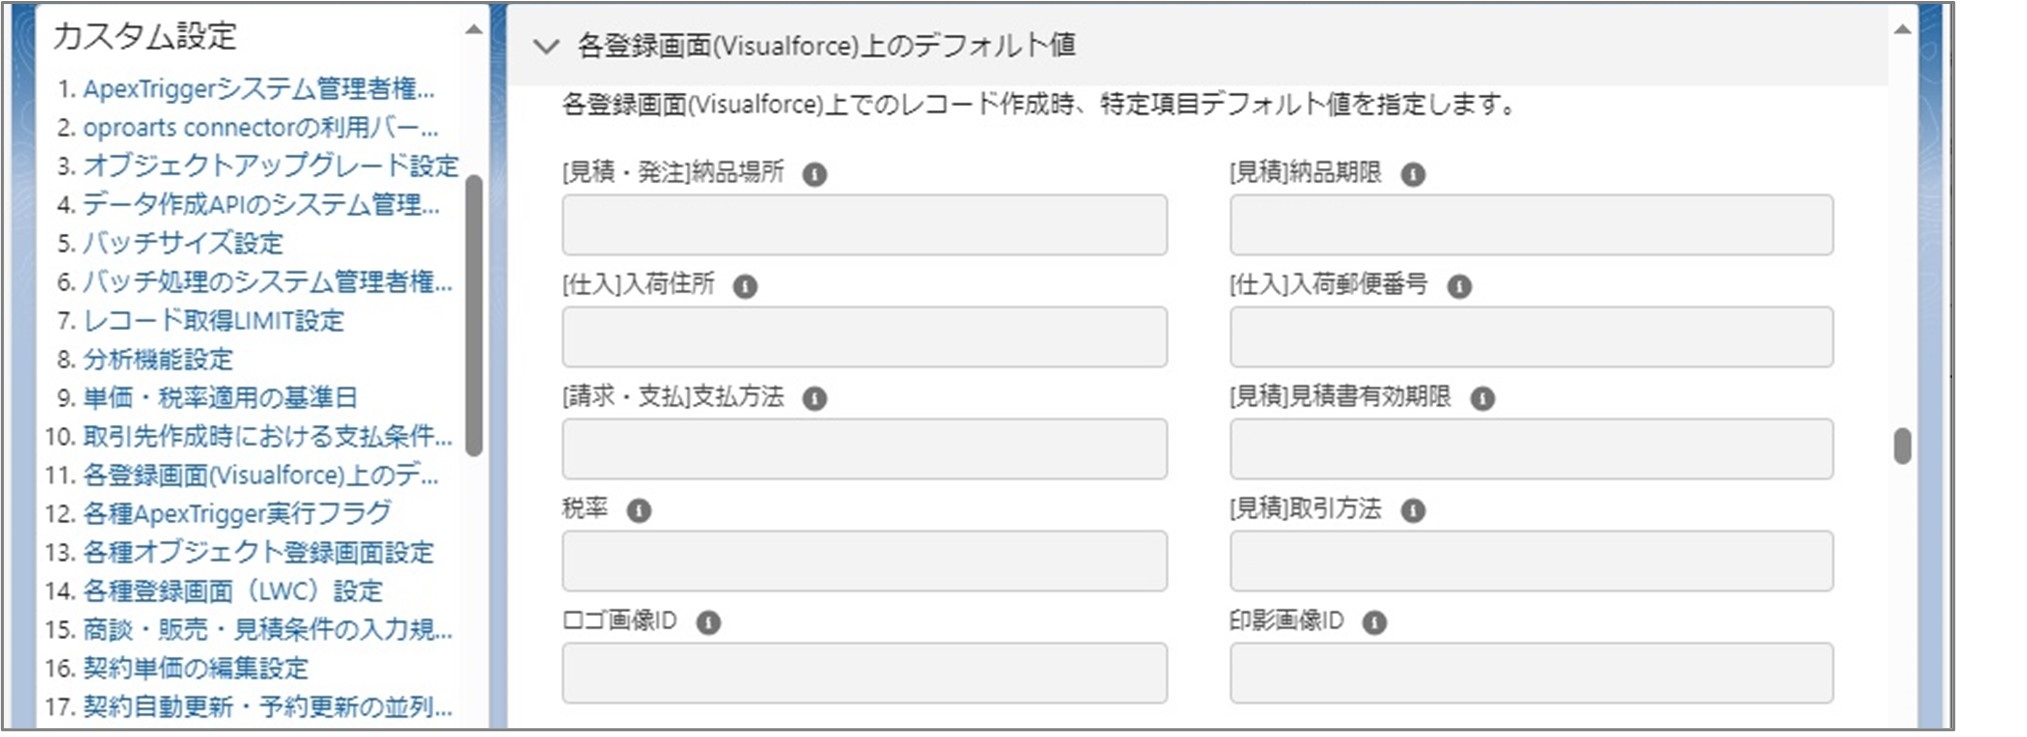Open the info icon beside 税率
Image resolution: width=2027 pixels, height=737 pixels.
pyautogui.click(x=640, y=510)
